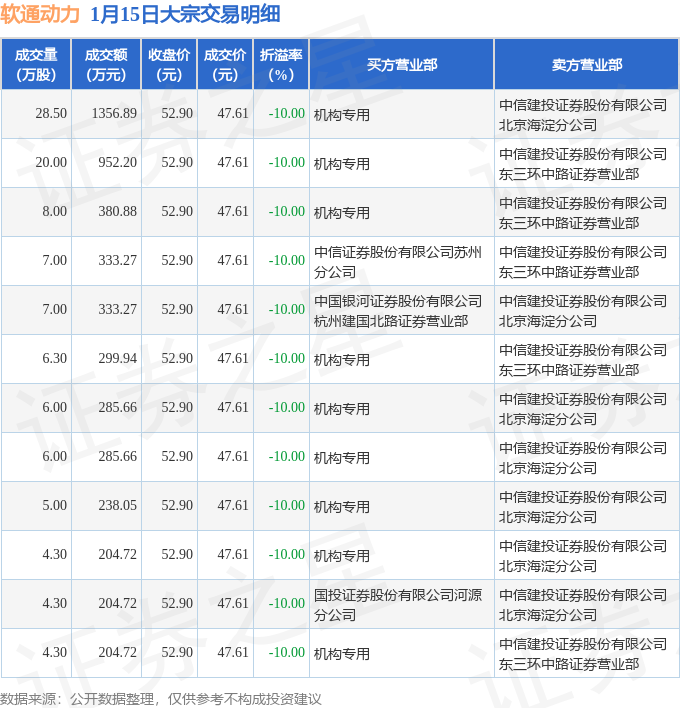680x708 pixels.
Task: Click 机构专用 in the 28.50 row
Action: click(342, 115)
